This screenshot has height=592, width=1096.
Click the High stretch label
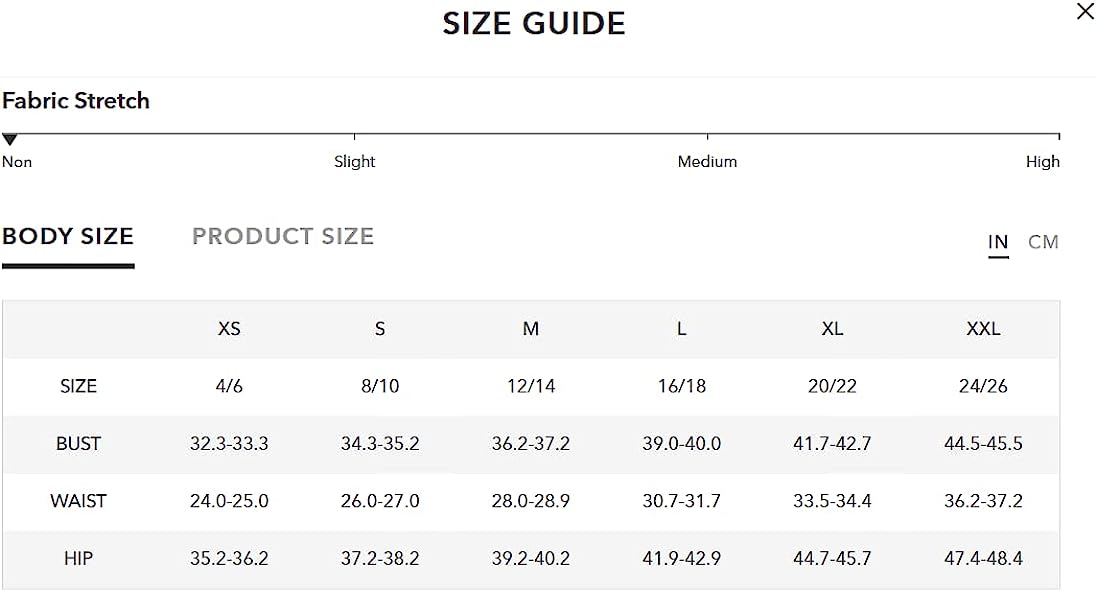pos(1042,161)
